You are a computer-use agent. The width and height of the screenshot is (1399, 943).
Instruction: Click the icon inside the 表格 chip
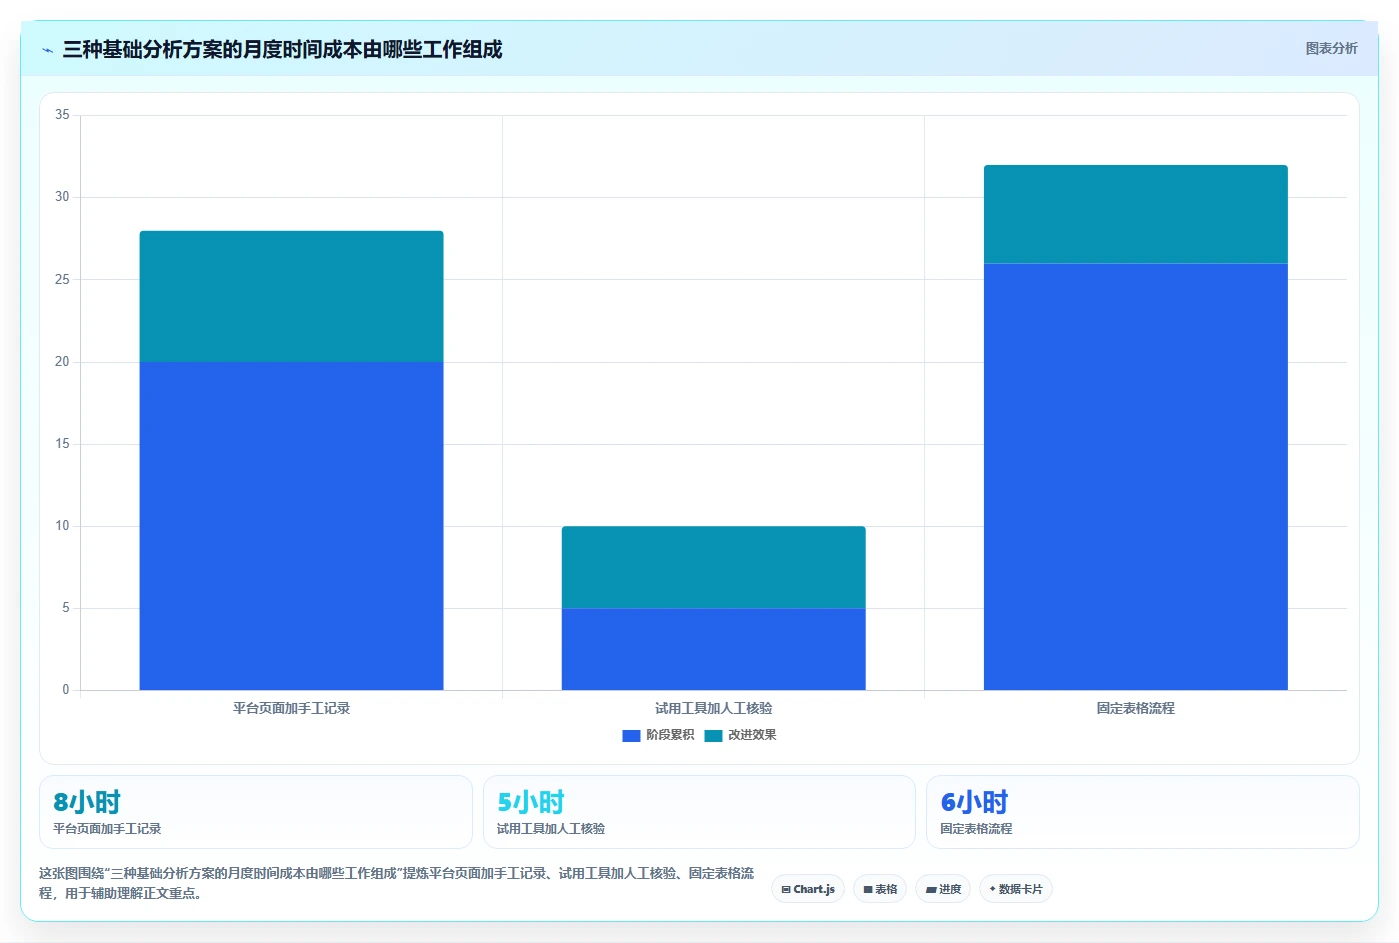[x=868, y=889]
